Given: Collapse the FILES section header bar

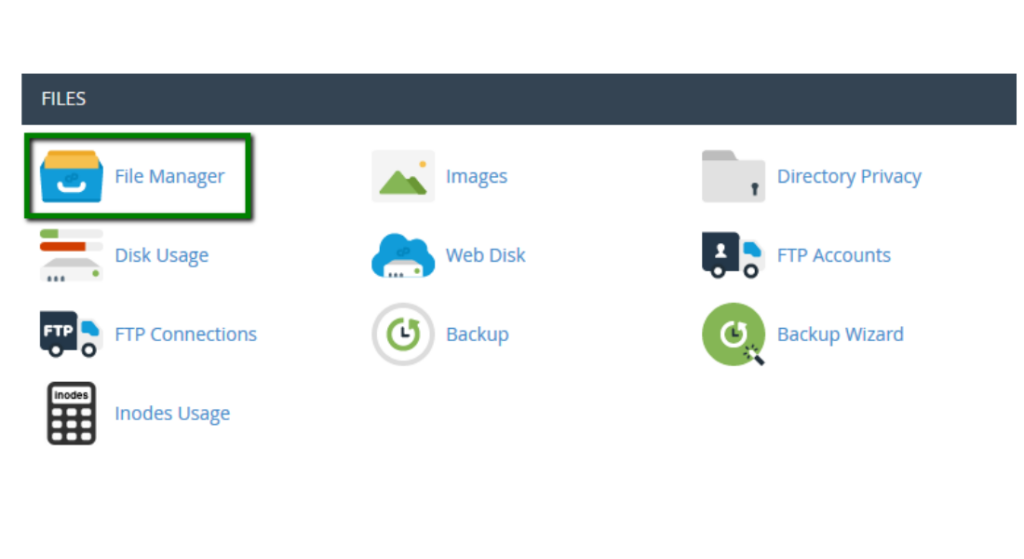Looking at the screenshot, I should point(518,99).
